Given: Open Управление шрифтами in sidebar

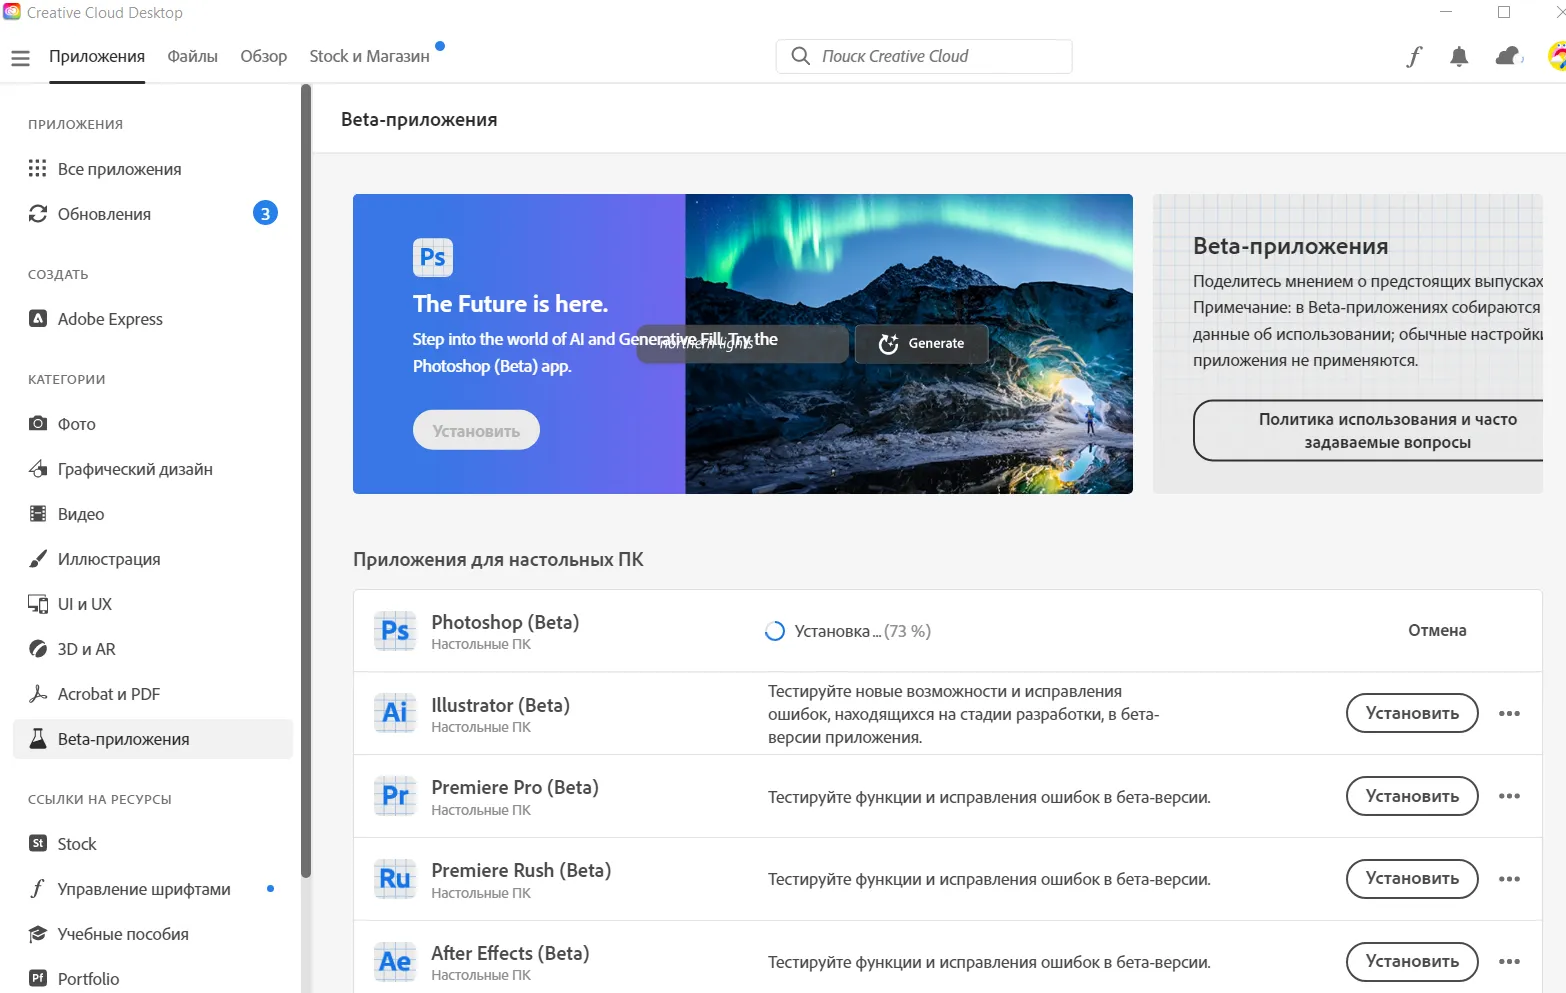Looking at the screenshot, I should pyautogui.click(x=153, y=889).
